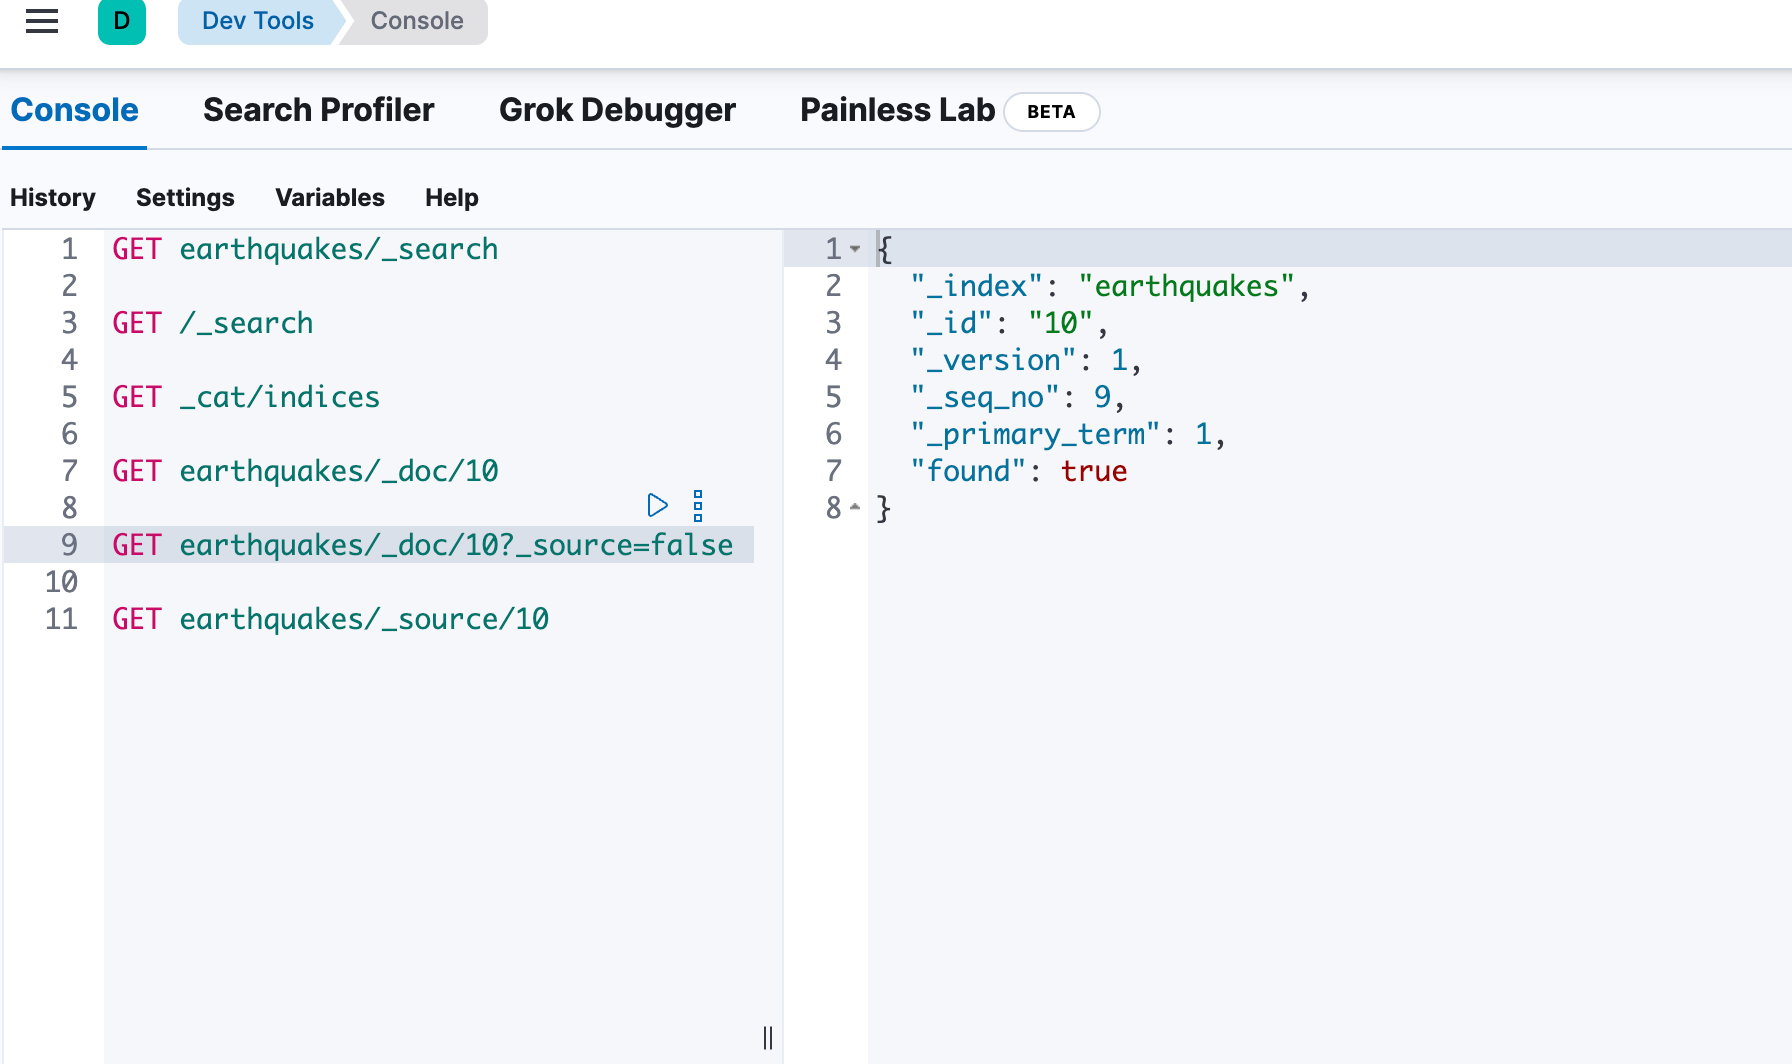Switch to the Search Profiler tab

pos(318,110)
